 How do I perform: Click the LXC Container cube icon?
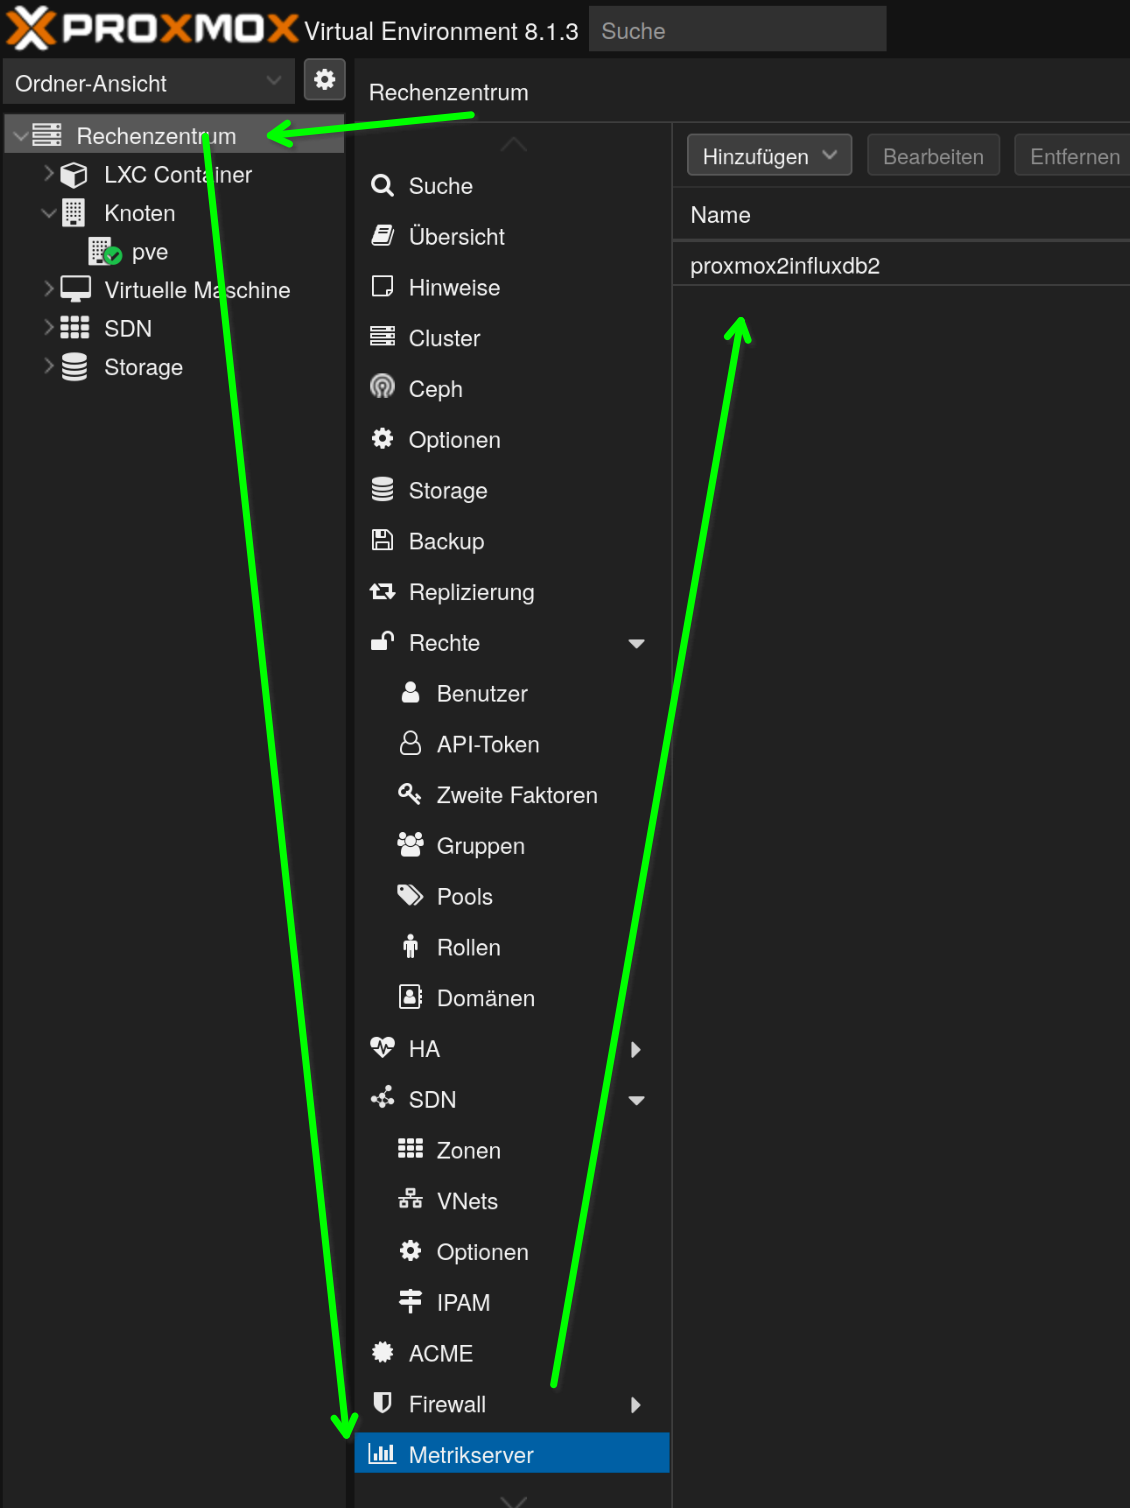click(x=74, y=175)
